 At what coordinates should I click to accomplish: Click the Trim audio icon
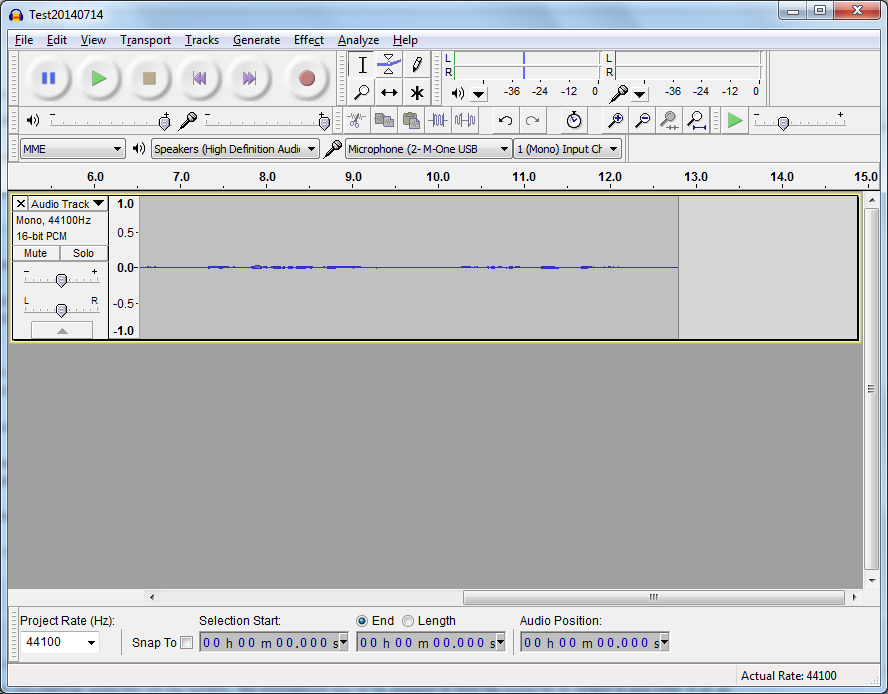pos(438,120)
